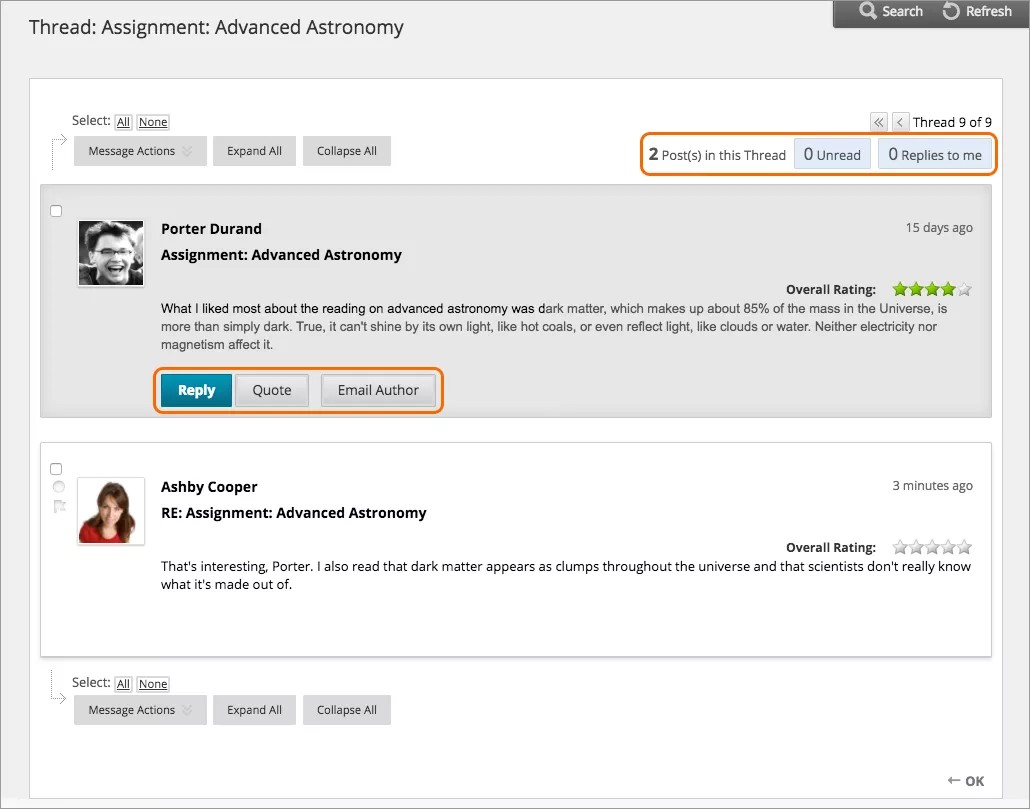Show the 0 Unread posts filter
Viewport: 1030px width, 809px height.
[832, 155]
